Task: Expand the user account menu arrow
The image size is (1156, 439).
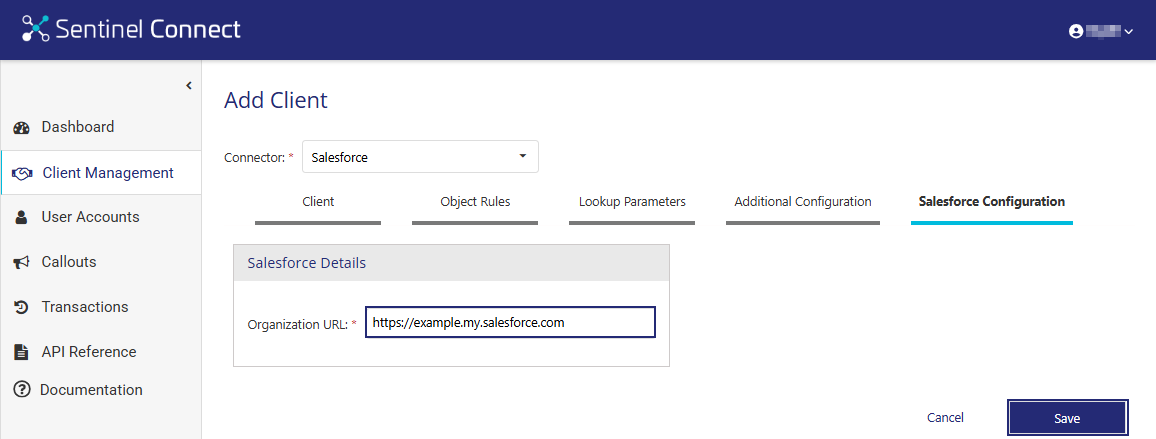Action: [1129, 32]
